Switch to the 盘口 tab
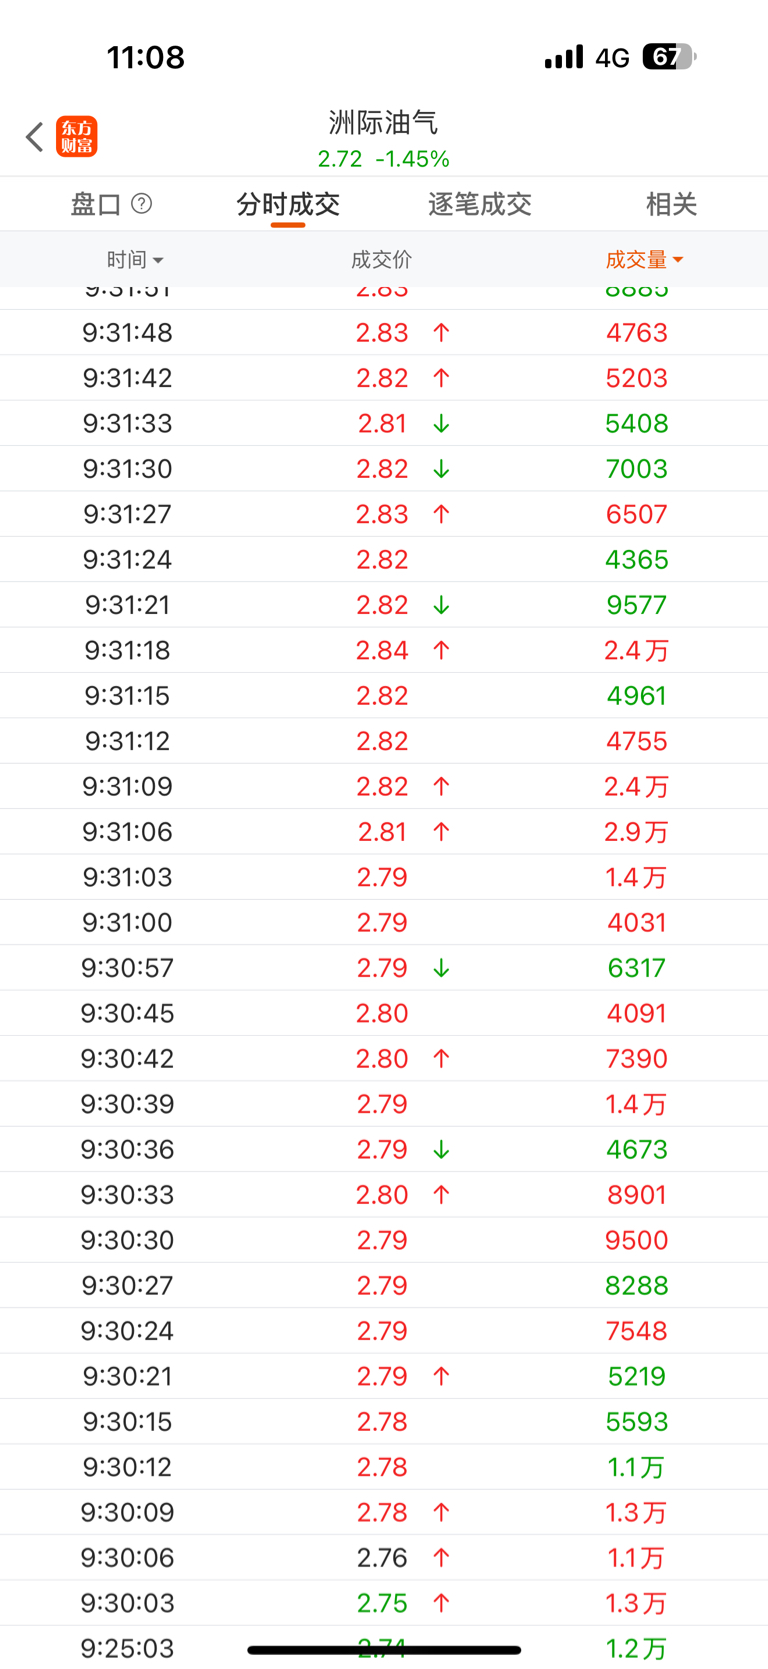This screenshot has height=1669, width=768. (96, 205)
